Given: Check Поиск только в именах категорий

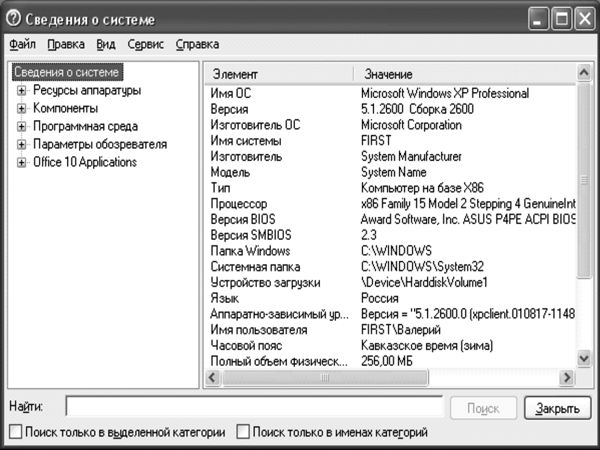Looking at the screenshot, I should (x=243, y=432).
